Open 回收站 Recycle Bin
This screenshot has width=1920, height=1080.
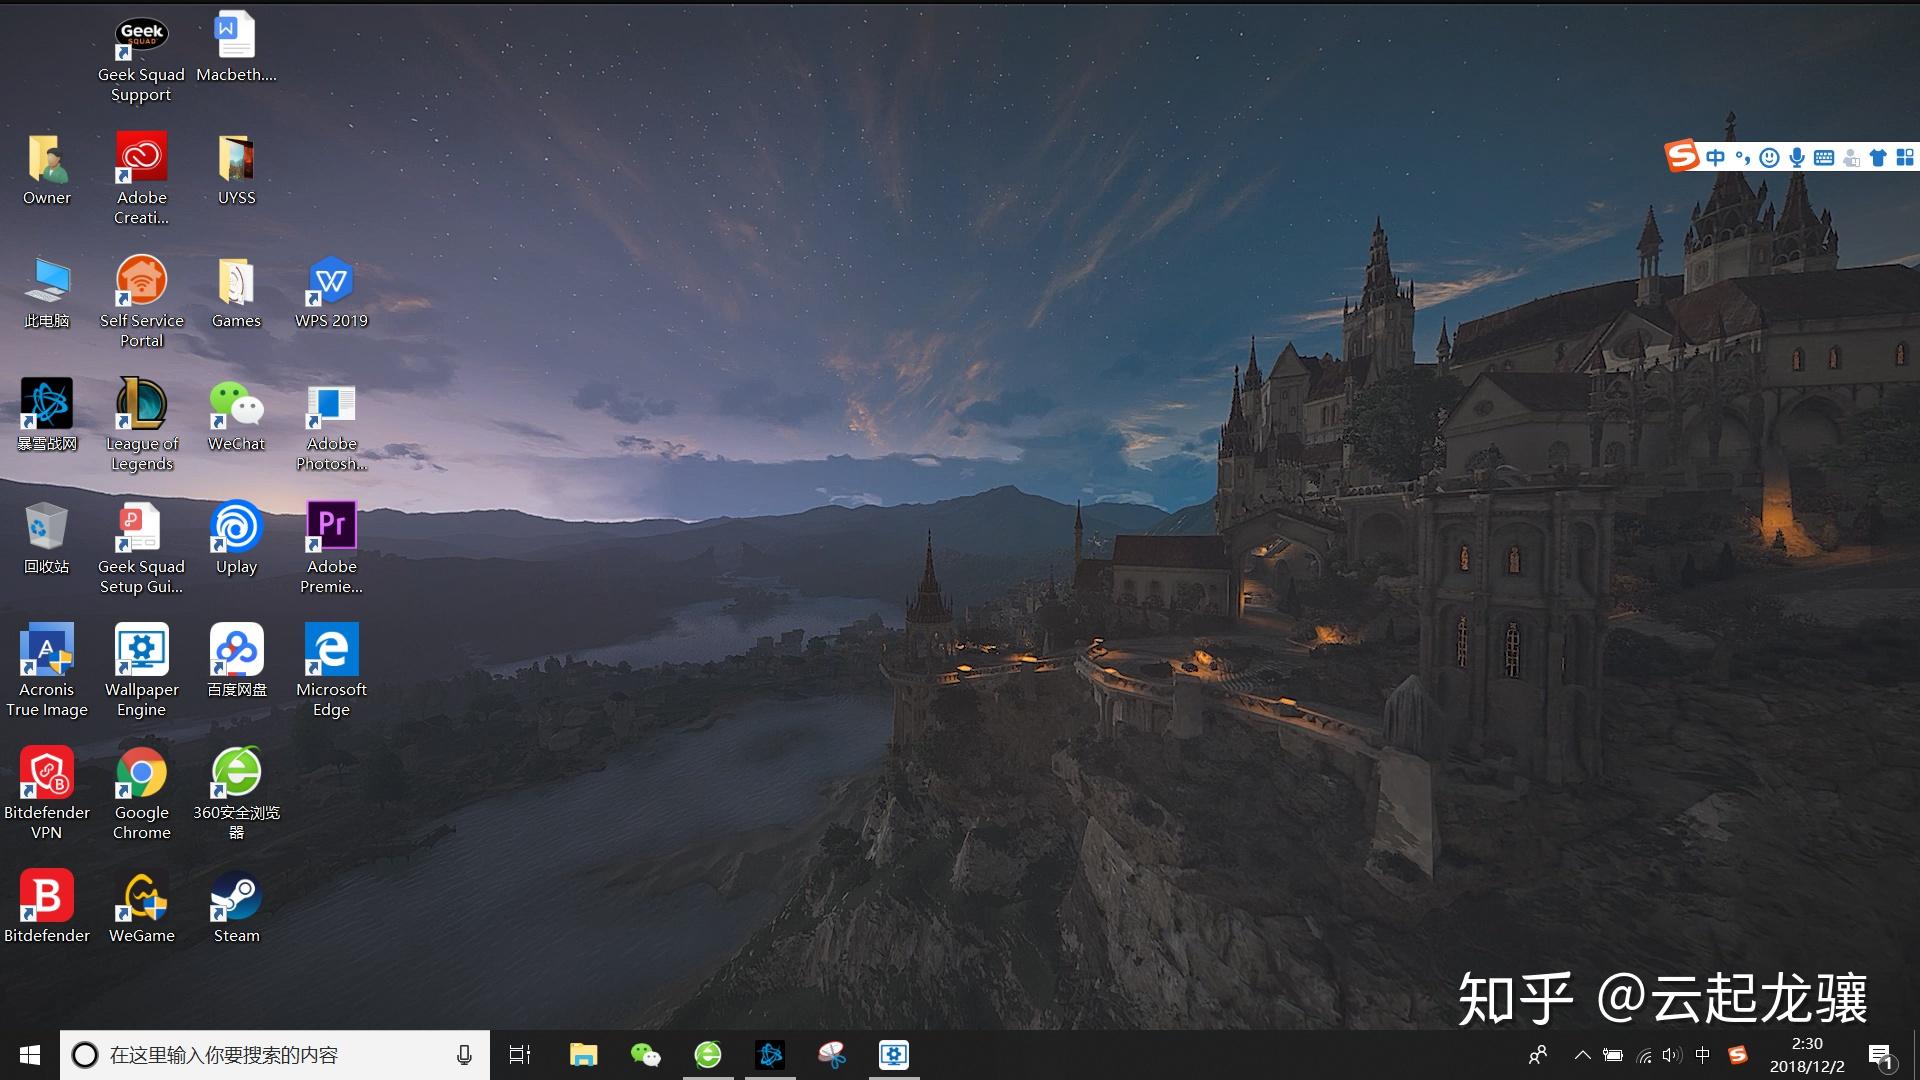(47, 540)
